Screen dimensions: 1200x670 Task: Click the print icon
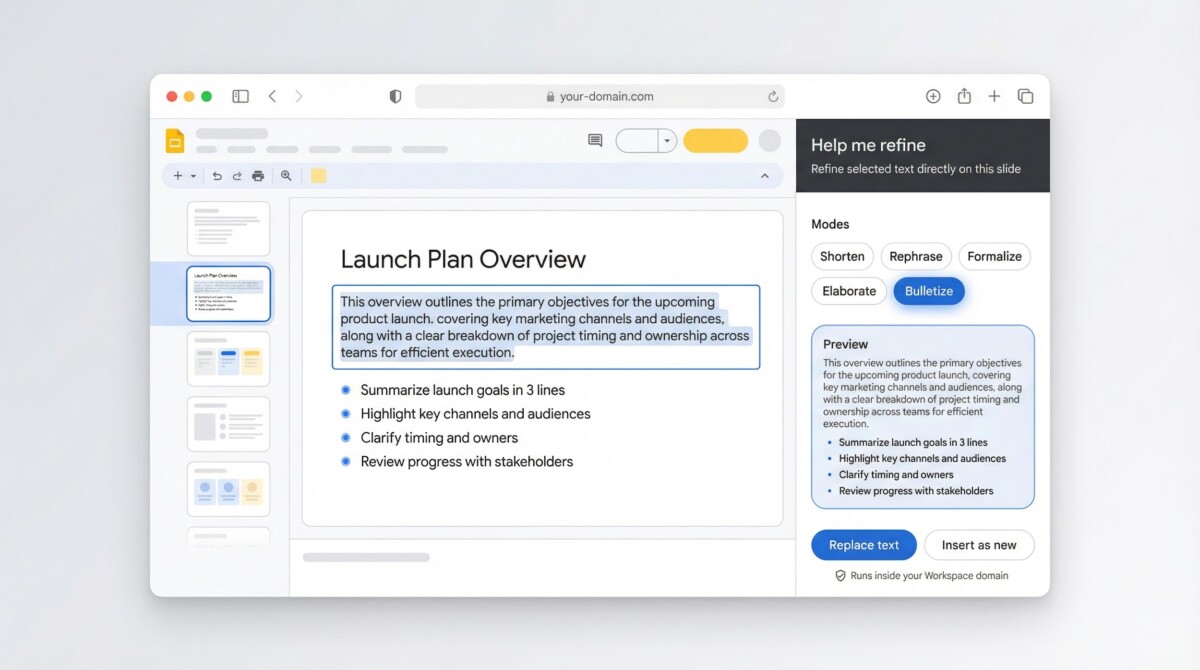[258, 176]
